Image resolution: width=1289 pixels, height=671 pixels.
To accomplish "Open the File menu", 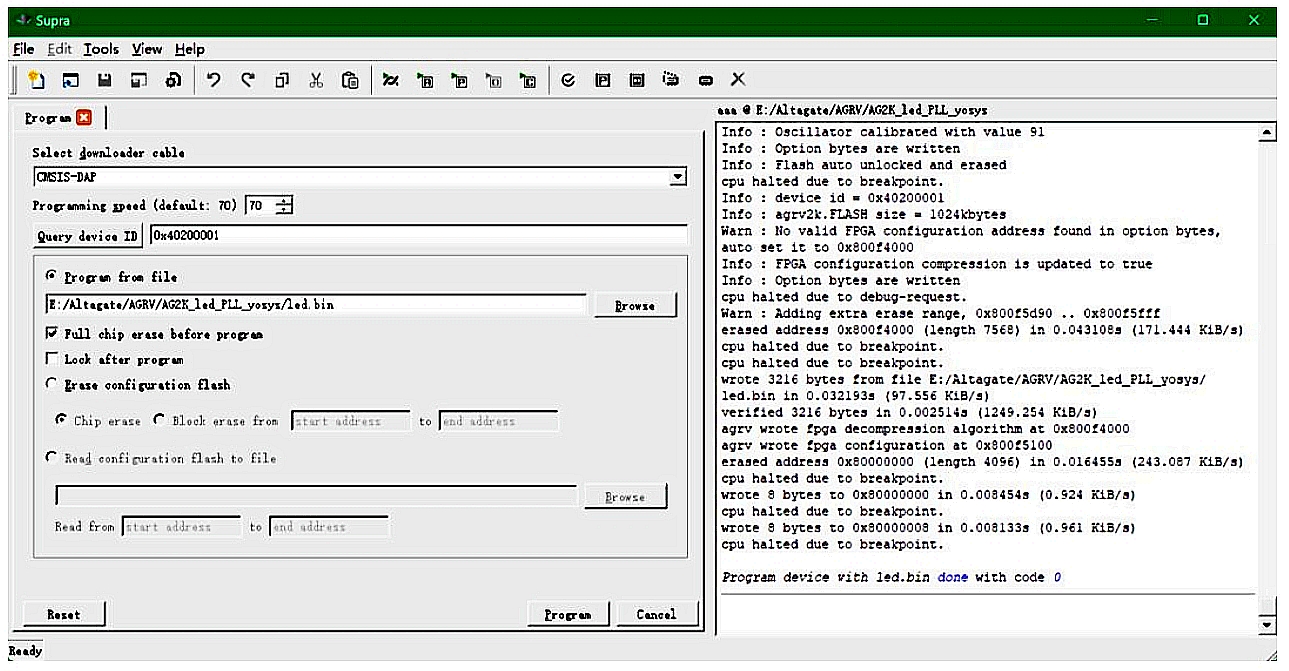I will point(24,49).
